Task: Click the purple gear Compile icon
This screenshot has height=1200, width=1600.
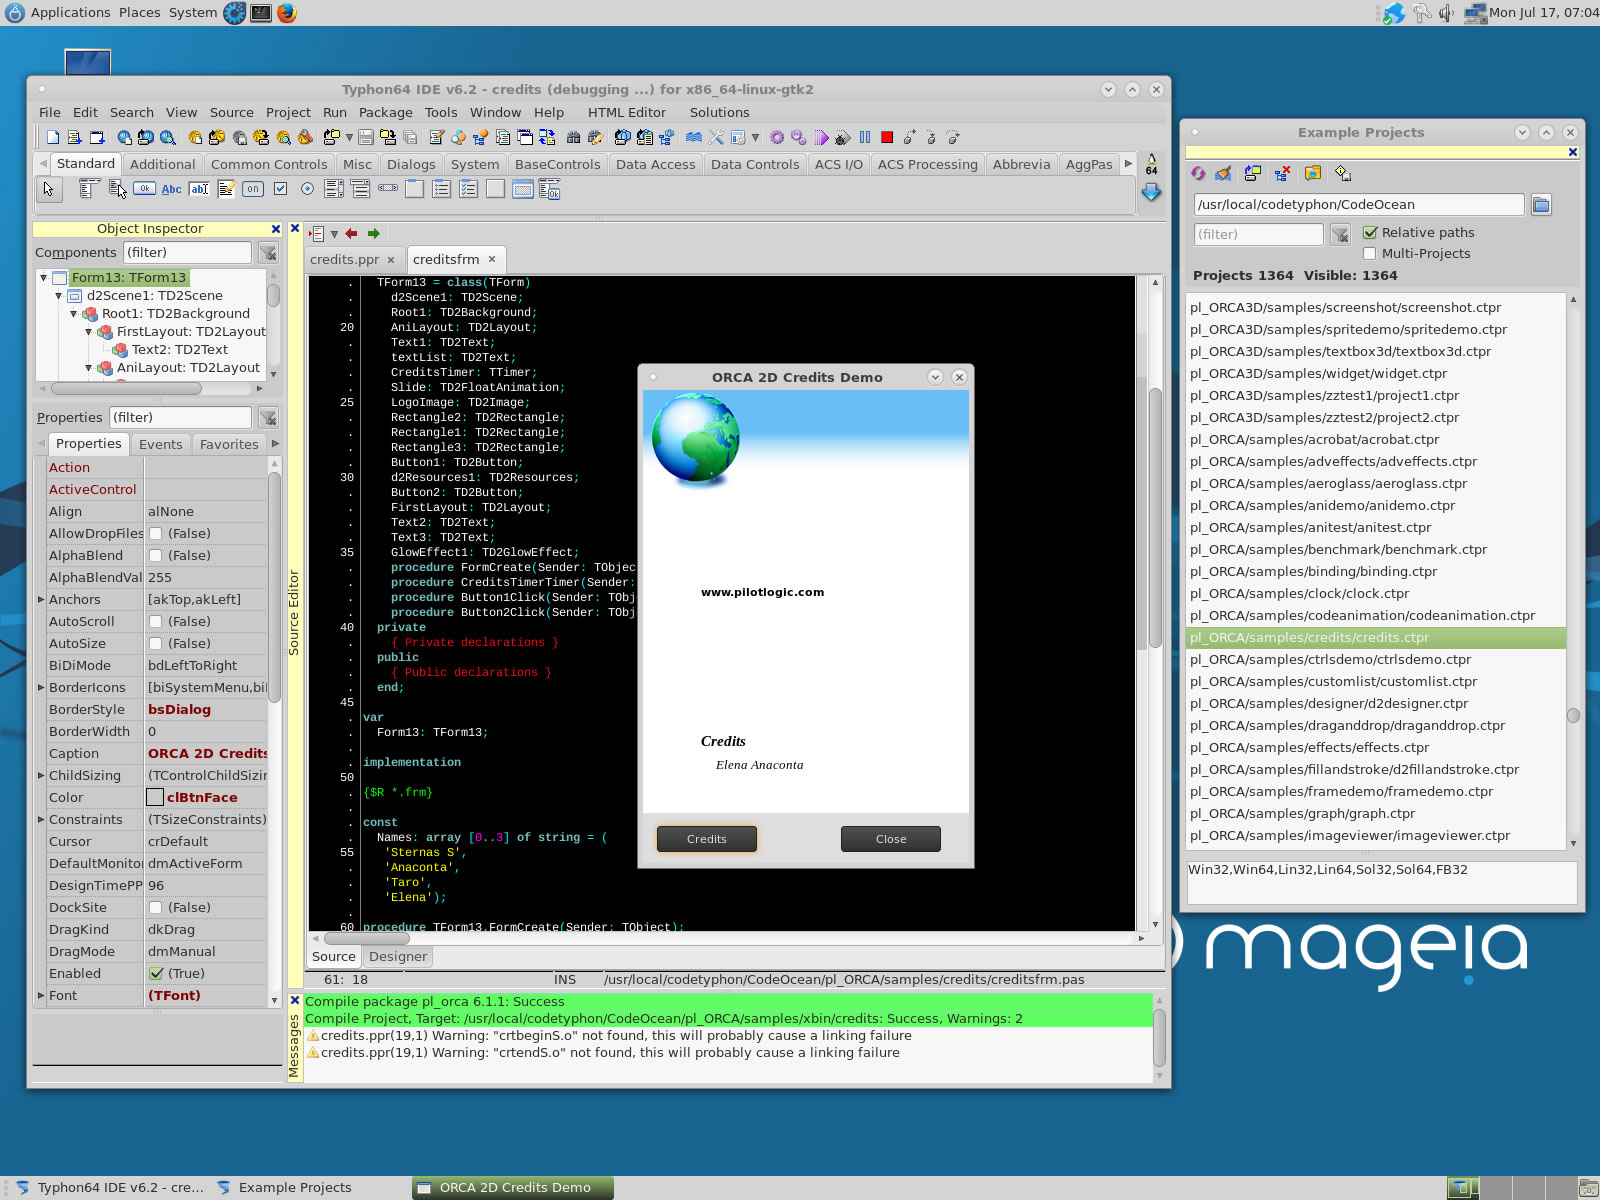Action: click(x=777, y=137)
